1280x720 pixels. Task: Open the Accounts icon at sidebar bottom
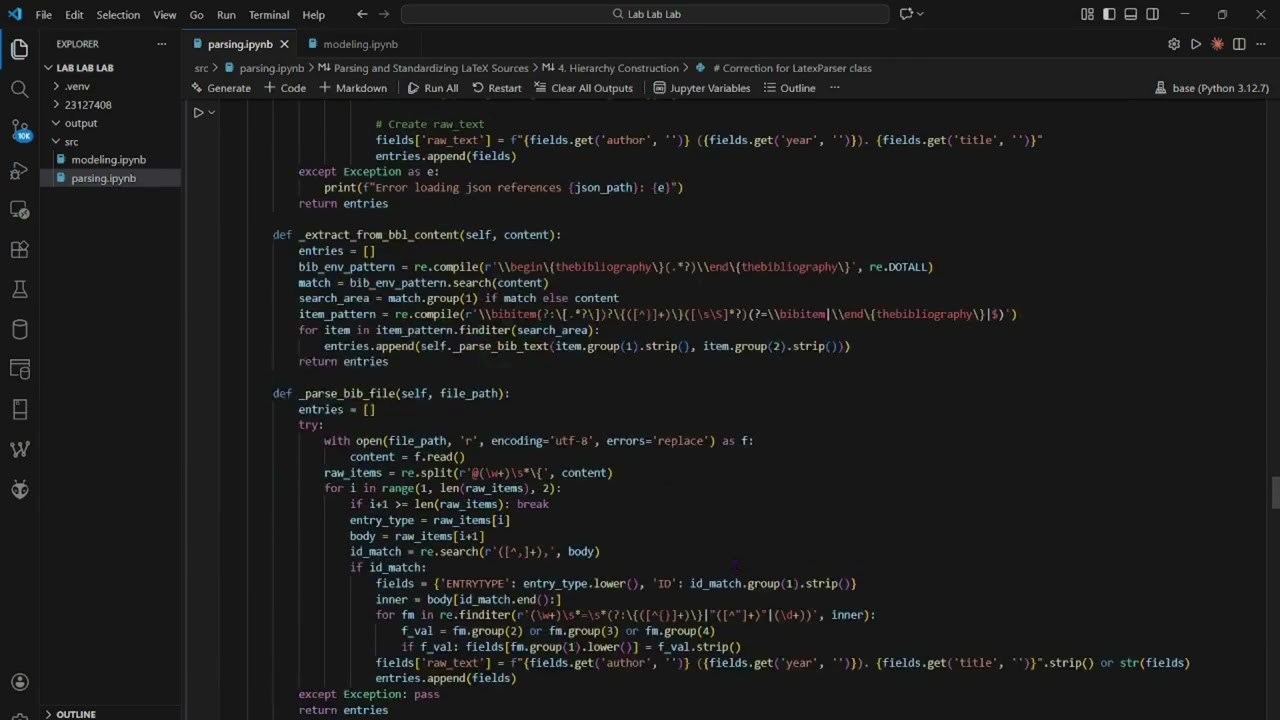click(19, 683)
